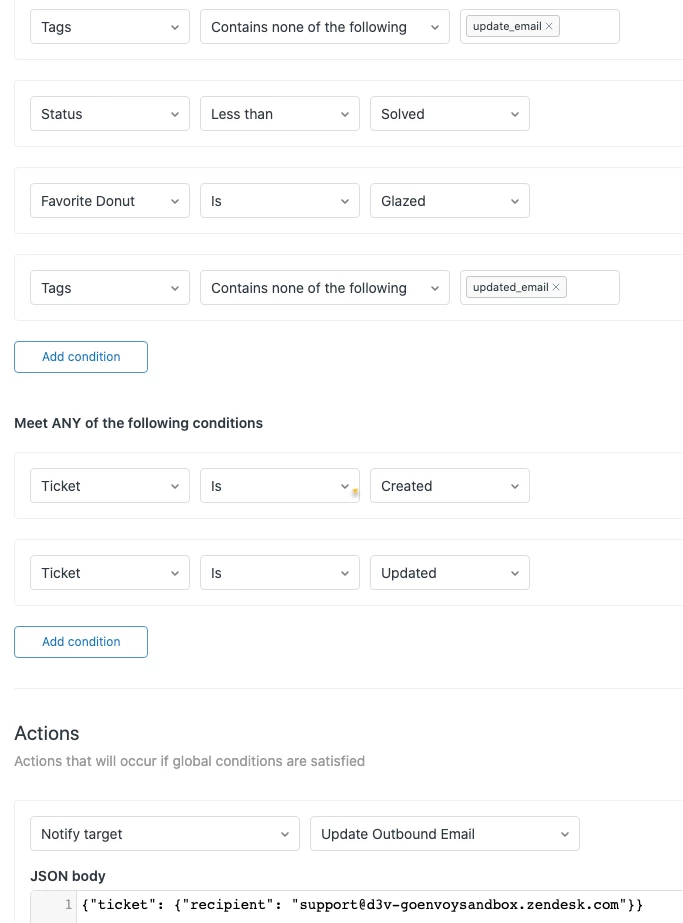The height and width of the screenshot is (923, 683).
Task: Open Ticket field dropdown in the Updated row
Action: (109, 573)
